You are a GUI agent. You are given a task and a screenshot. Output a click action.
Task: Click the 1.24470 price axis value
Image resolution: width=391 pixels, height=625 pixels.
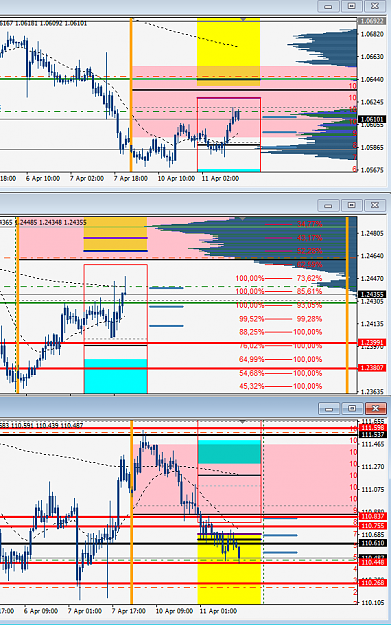(372, 279)
